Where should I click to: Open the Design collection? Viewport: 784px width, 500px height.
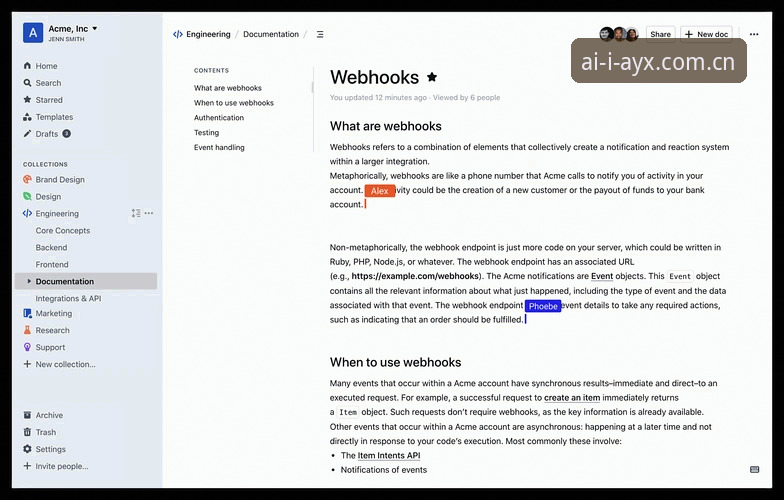click(48, 196)
